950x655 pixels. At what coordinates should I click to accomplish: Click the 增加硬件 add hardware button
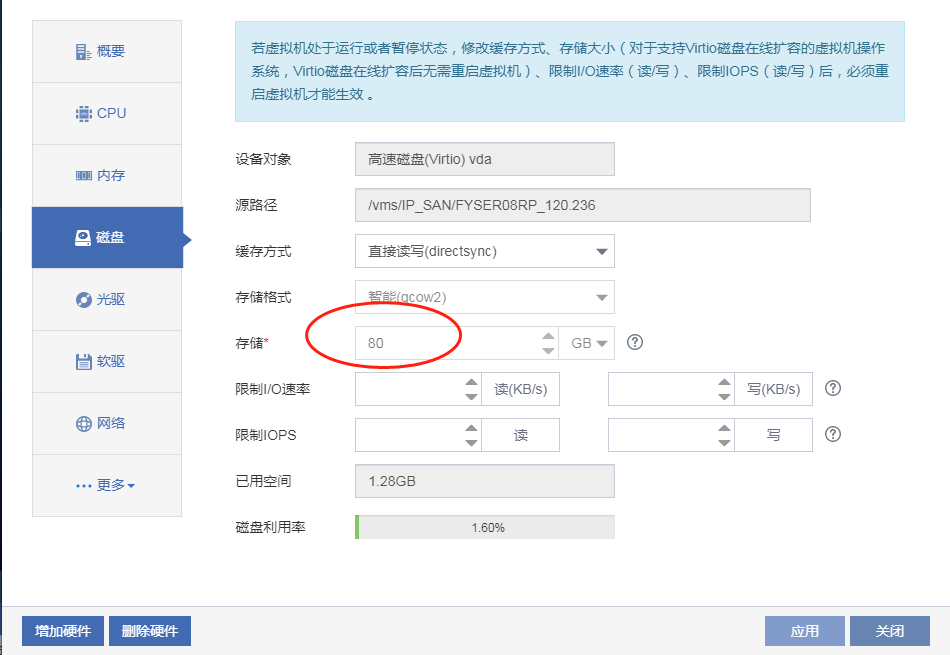62,631
